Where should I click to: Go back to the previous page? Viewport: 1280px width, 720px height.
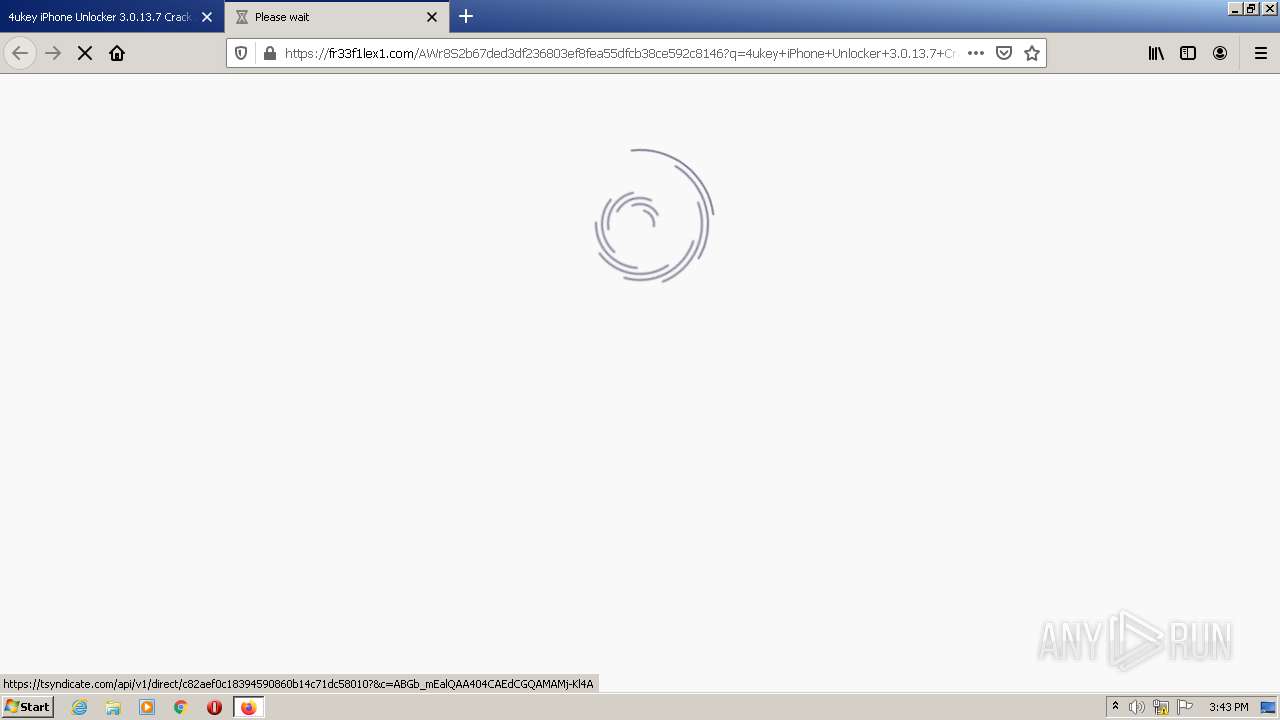20,53
